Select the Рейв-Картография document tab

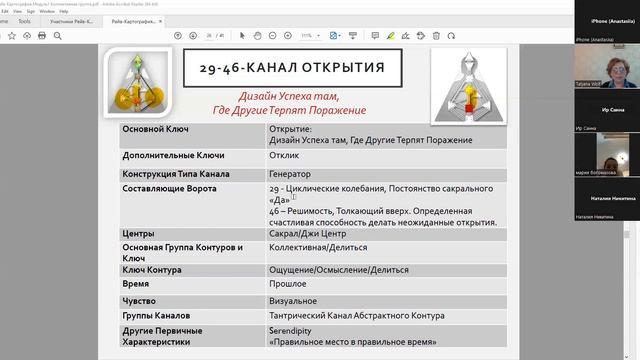coord(133,21)
